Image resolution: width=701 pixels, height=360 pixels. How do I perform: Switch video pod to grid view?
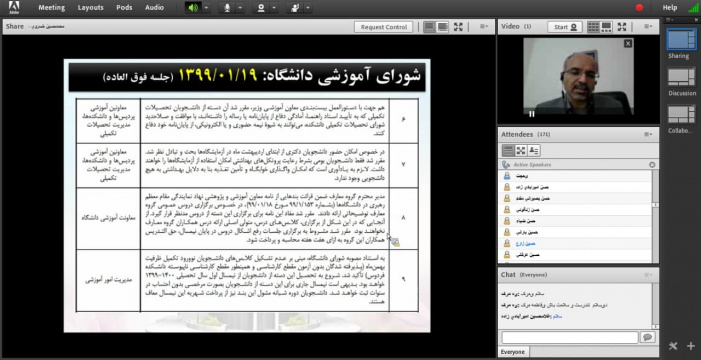593,27
